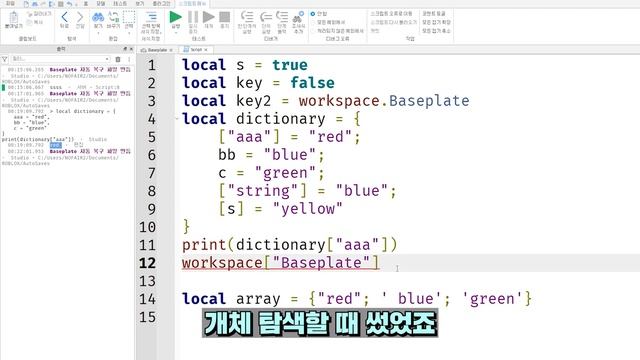Close the Output panel

[x=131, y=49]
